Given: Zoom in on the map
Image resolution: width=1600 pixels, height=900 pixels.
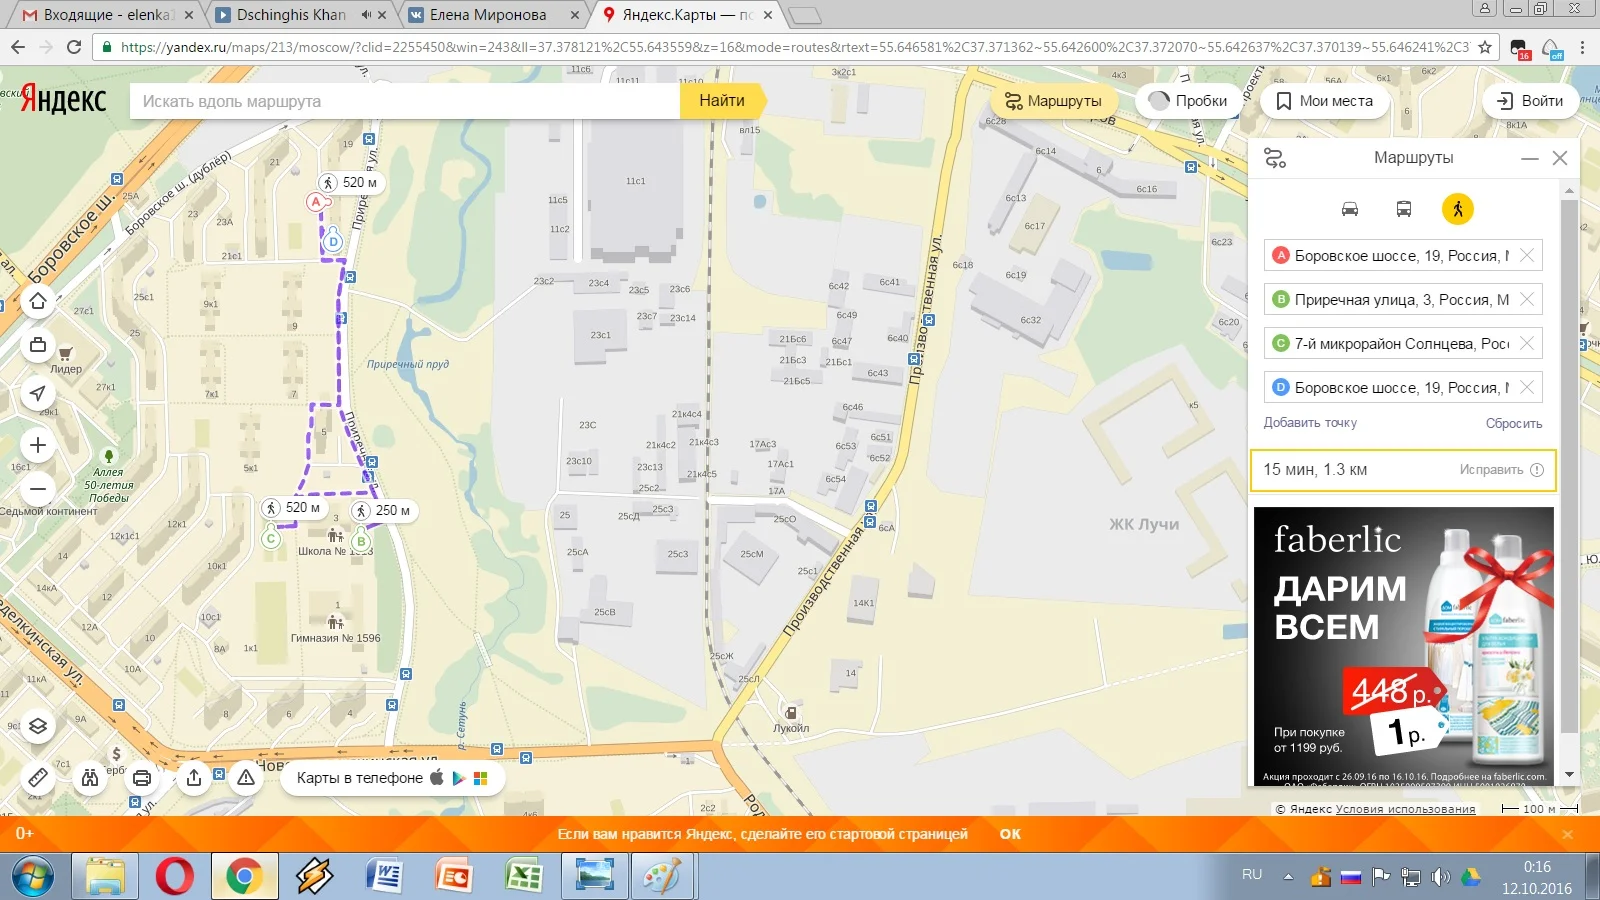Looking at the screenshot, I should [x=38, y=445].
